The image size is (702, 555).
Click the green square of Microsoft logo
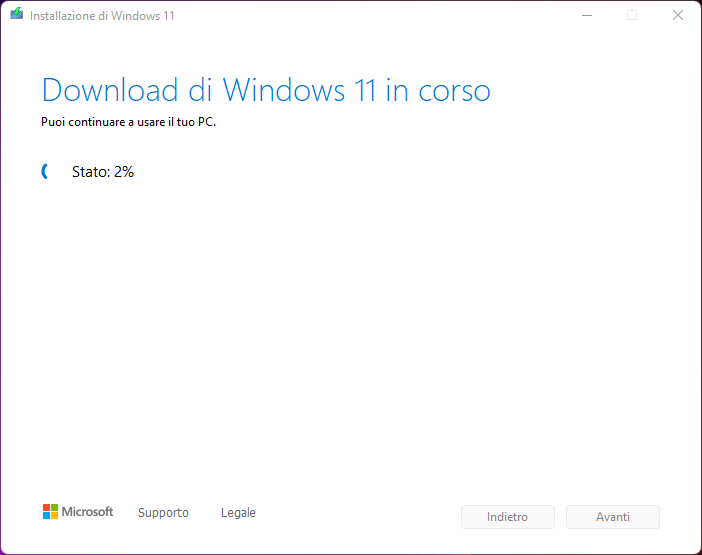pos(55,508)
